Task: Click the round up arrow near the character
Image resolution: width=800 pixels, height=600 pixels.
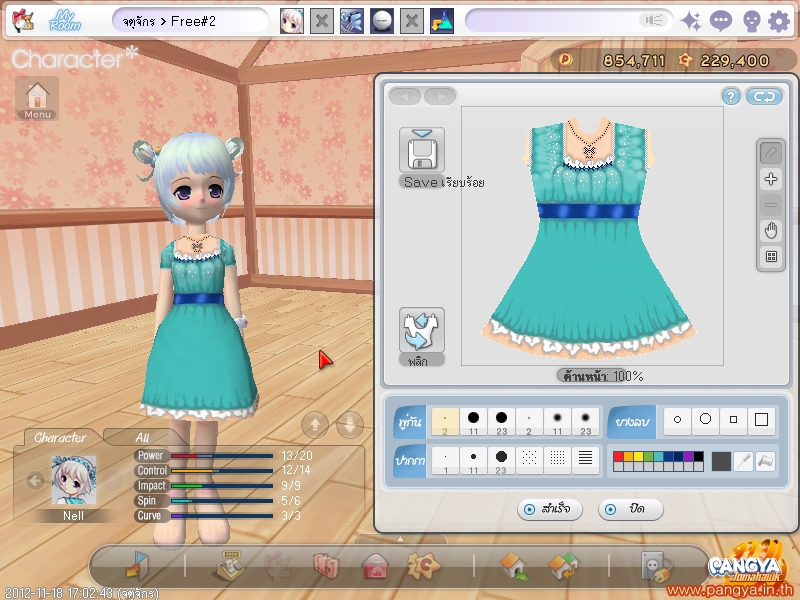Action: (x=315, y=424)
